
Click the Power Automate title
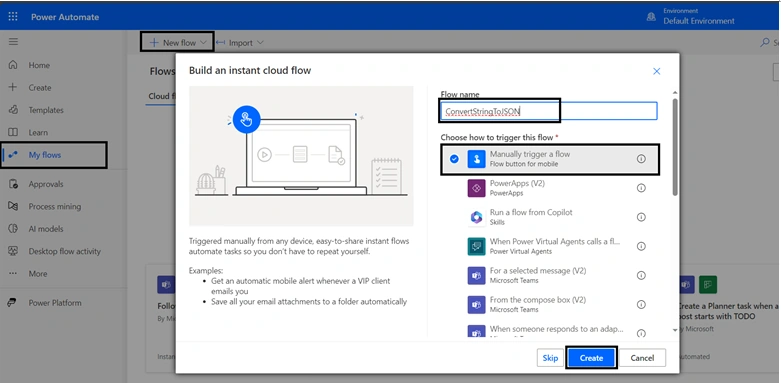coord(65,17)
